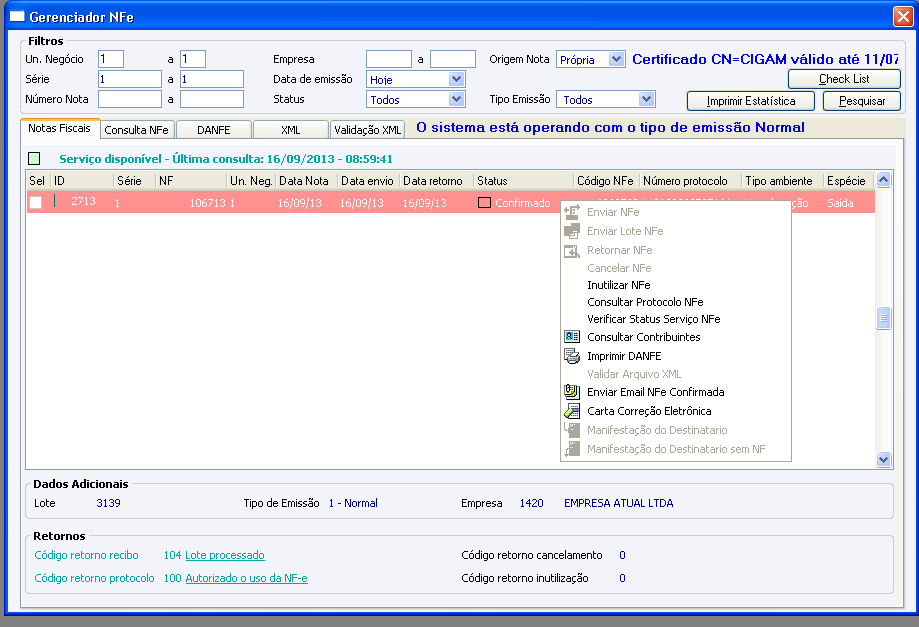
Task: Open the XML tab
Action: click(290, 130)
